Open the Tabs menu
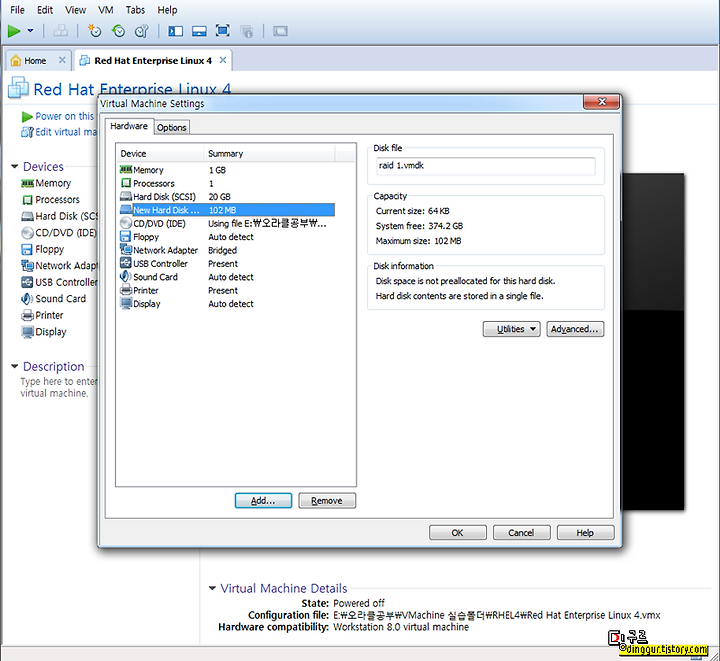The width and height of the screenshot is (720, 661). pyautogui.click(x=135, y=10)
